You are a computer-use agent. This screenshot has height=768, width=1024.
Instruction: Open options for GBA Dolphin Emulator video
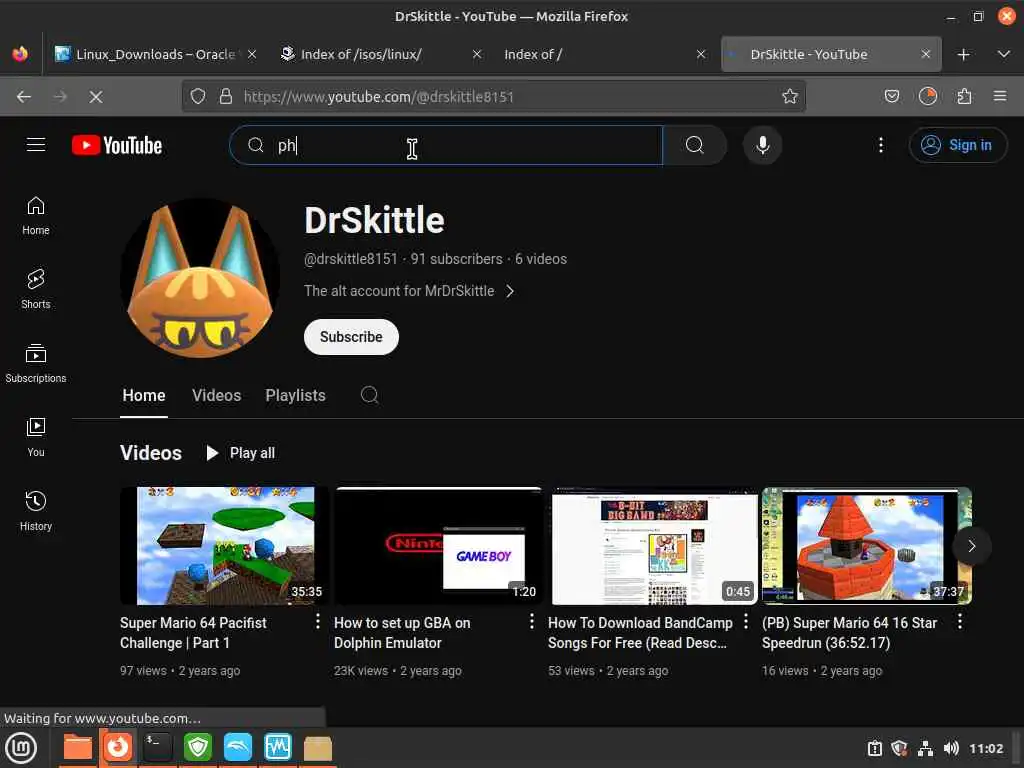point(532,622)
